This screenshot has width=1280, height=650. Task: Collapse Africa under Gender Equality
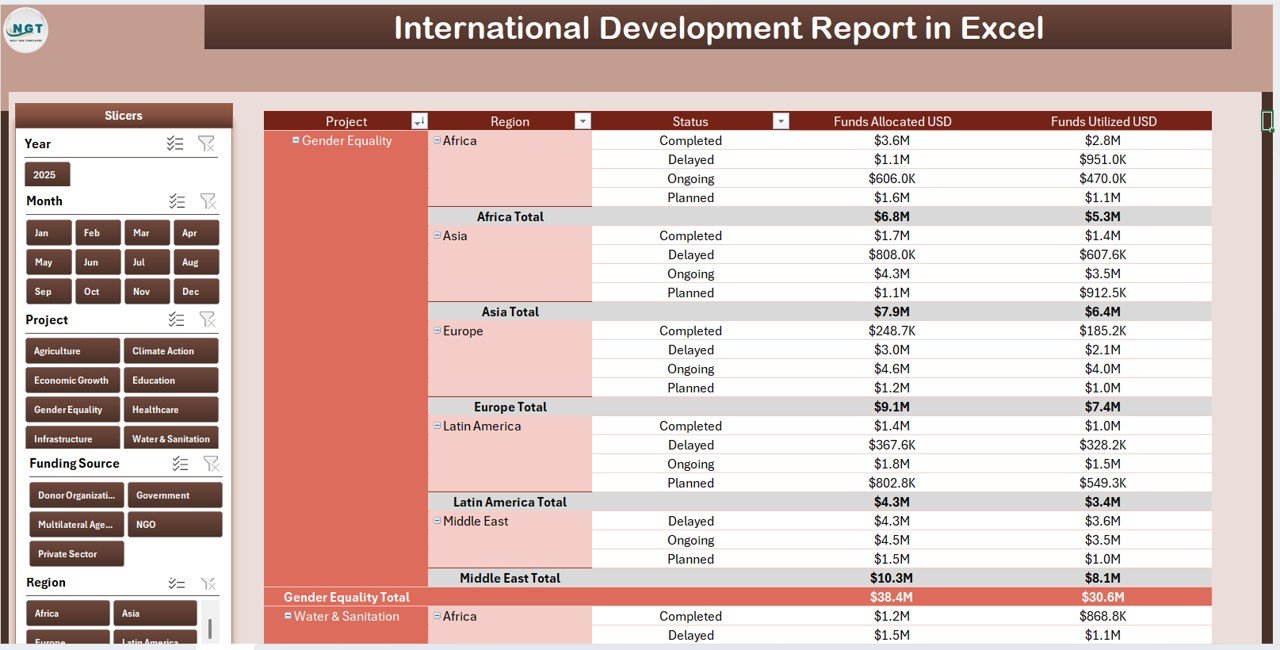pyautogui.click(x=437, y=141)
